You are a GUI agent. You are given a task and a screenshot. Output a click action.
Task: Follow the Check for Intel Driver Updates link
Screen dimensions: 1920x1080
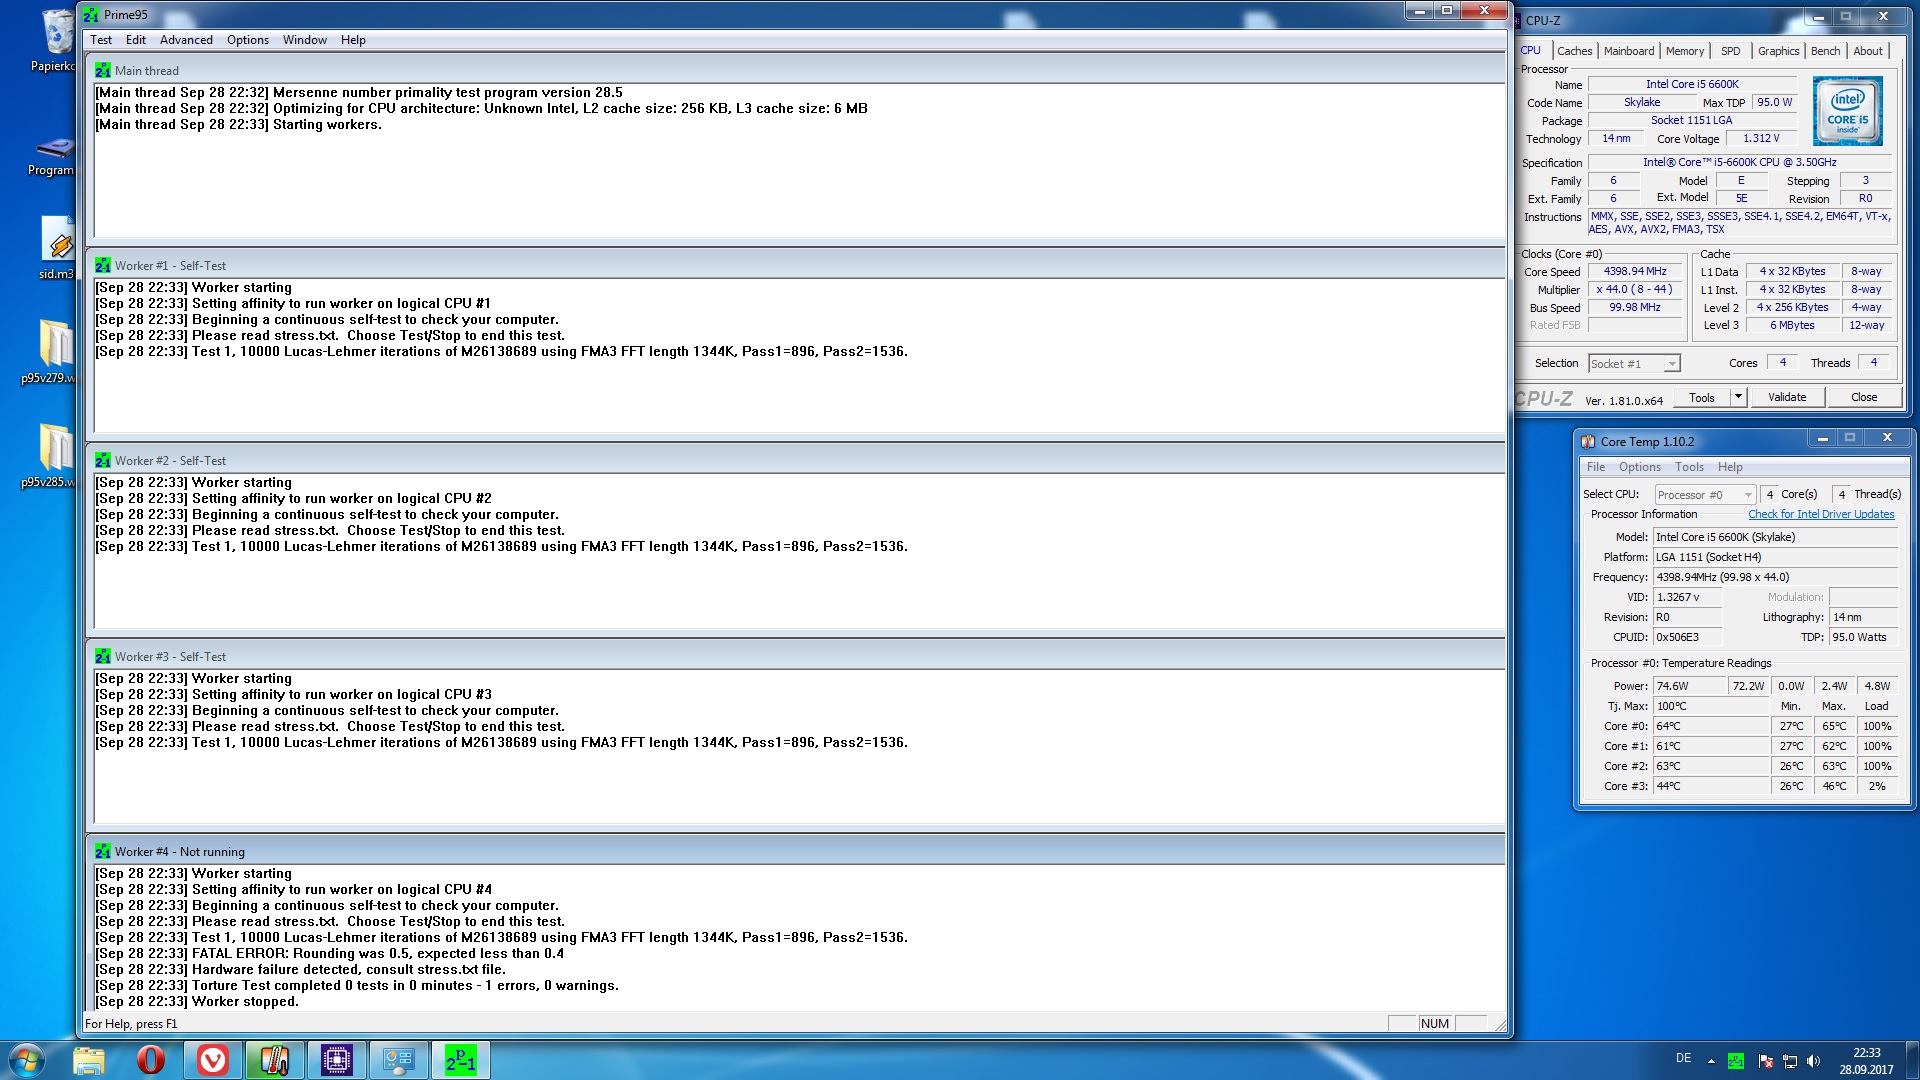coord(1820,514)
